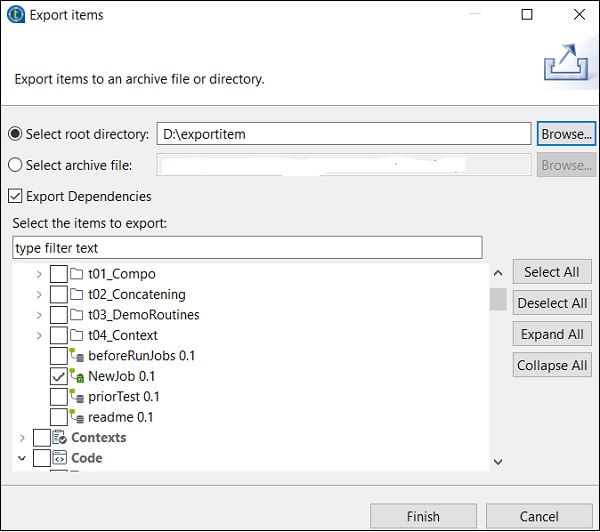Click the t04_Context folder icon

pyautogui.click(x=77, y=336)
